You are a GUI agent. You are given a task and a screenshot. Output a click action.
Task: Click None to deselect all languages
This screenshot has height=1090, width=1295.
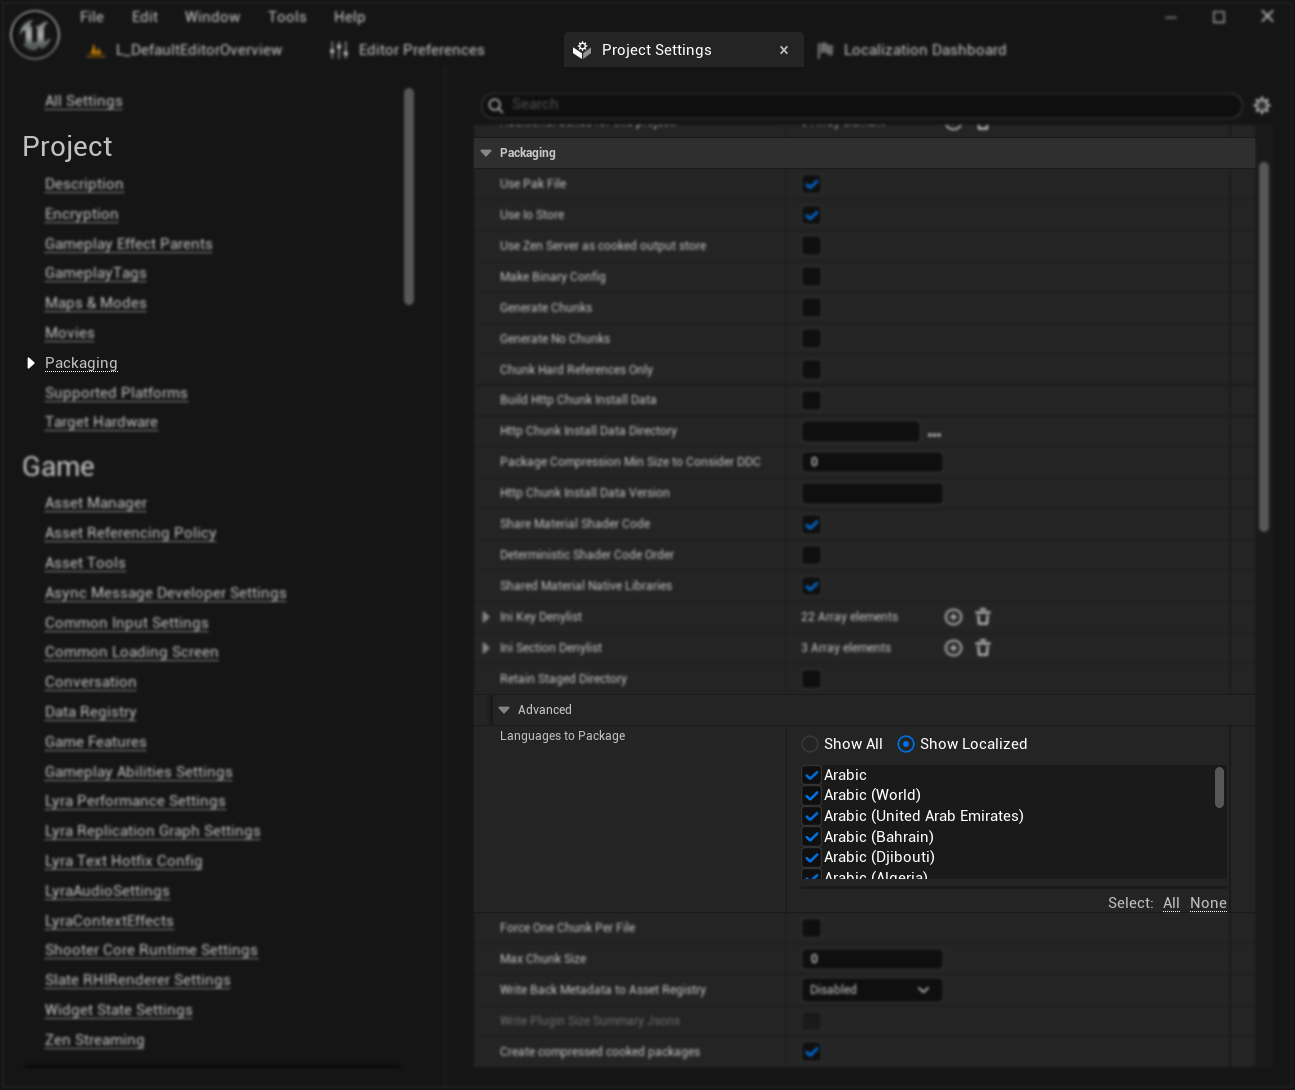click(x=1207, y=903)
